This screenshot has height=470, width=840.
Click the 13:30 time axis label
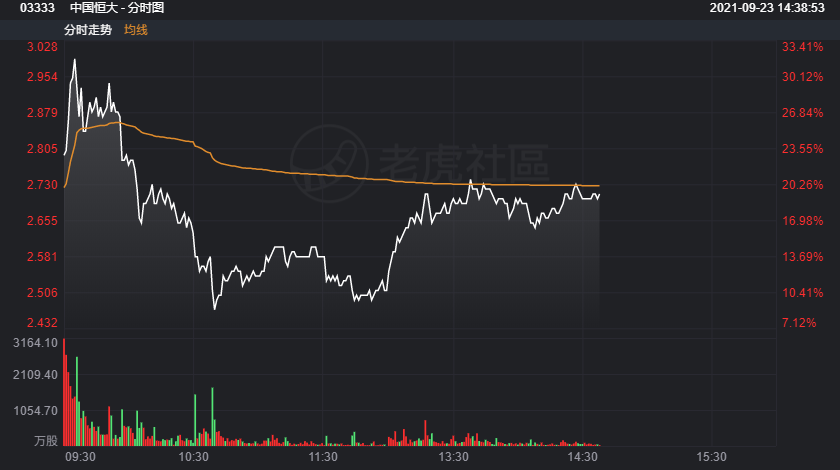tap(453, 457)
